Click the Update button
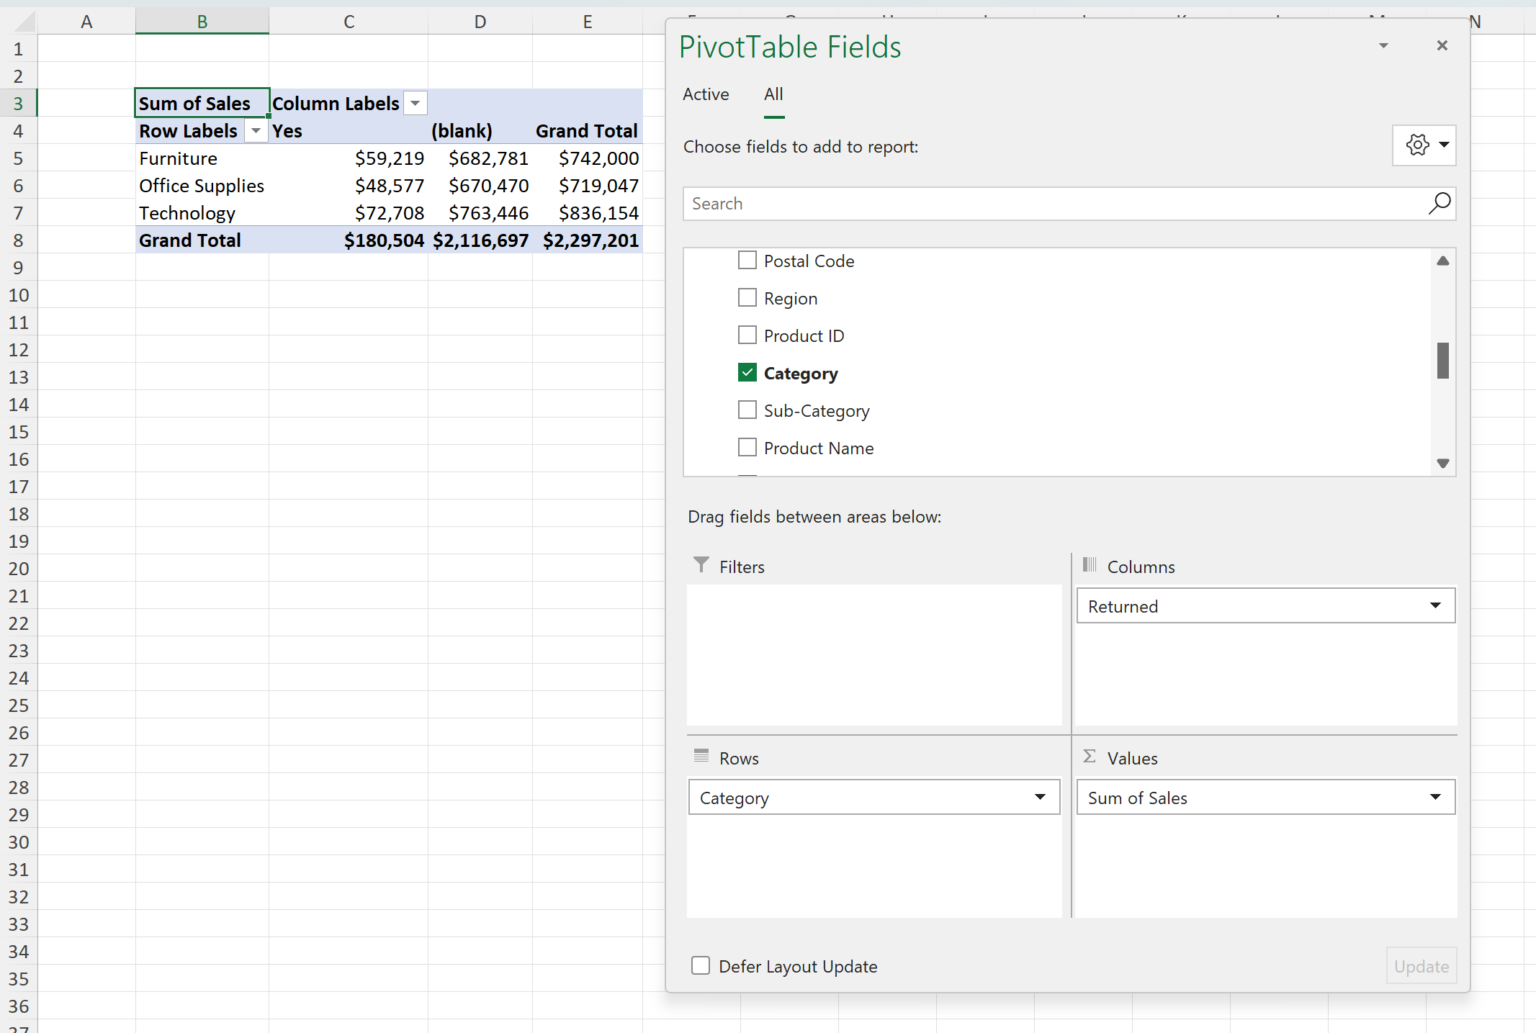 coord(1420,966)
